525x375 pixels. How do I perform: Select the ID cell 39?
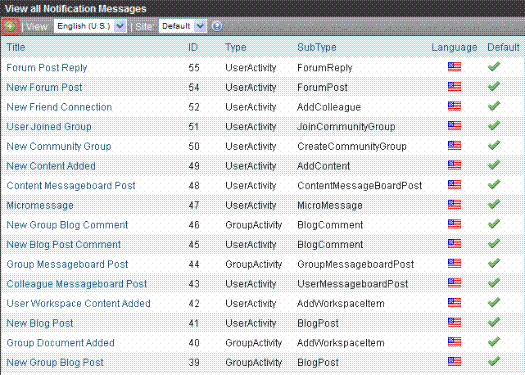click(194, 362)
